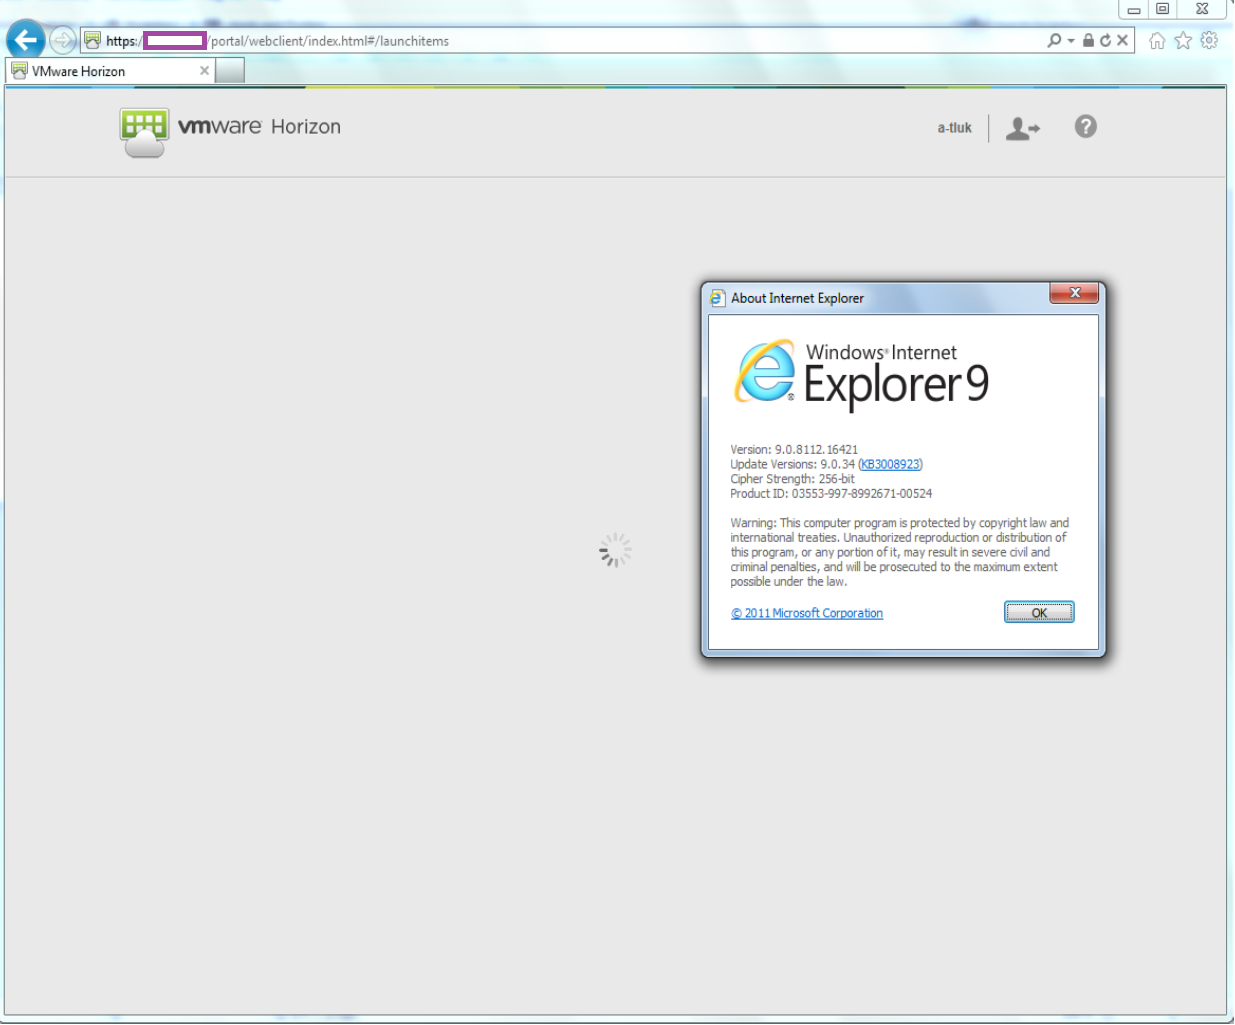Open Help question mark icon
The image size is (1235, 1025).
(1085, 127)
